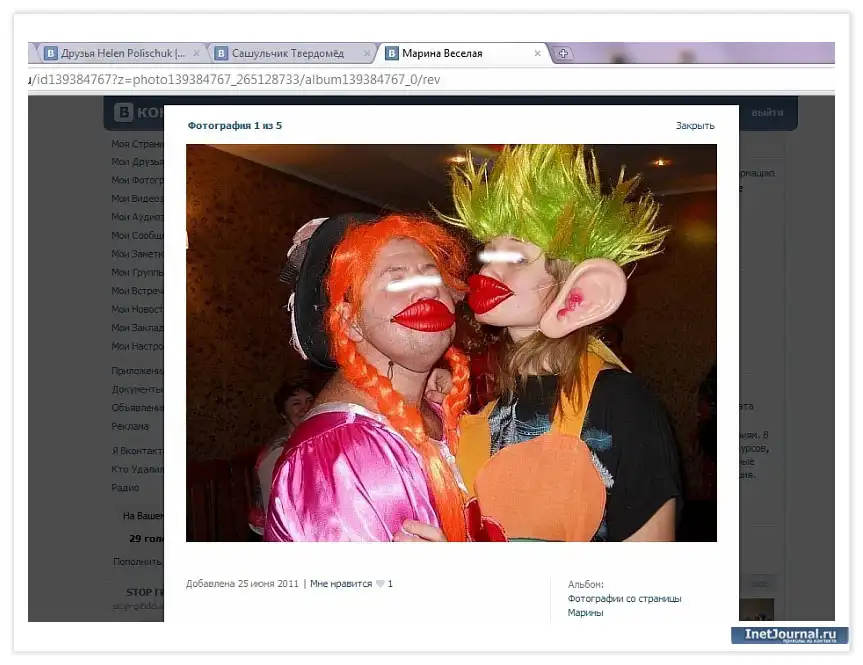Click the VK logo in the site header

[x=124, y=113]
